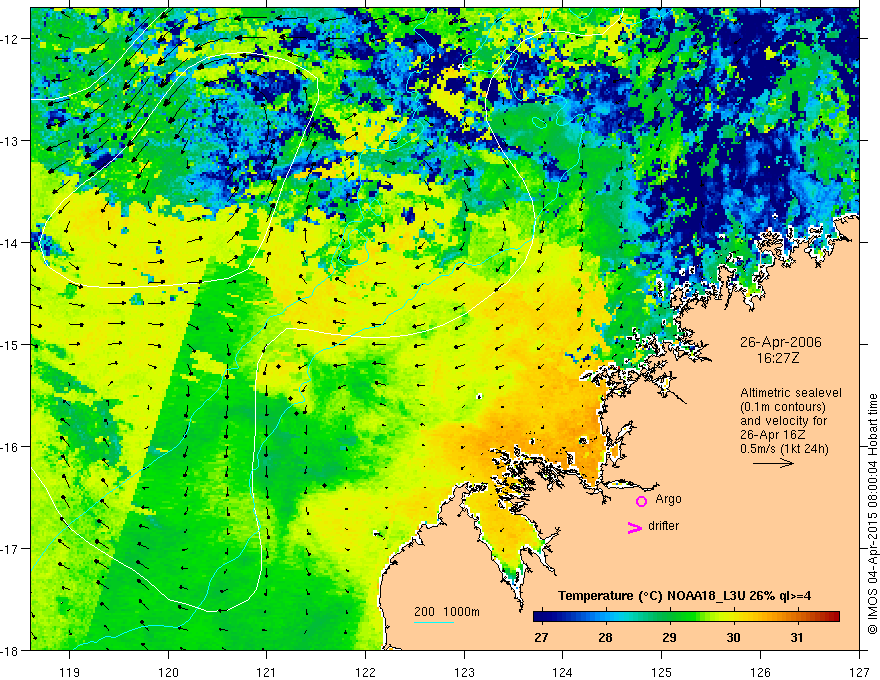The image size is (880, 680).
Task: Click the 124 longitude axis label
Action: [x=563, y=673]
